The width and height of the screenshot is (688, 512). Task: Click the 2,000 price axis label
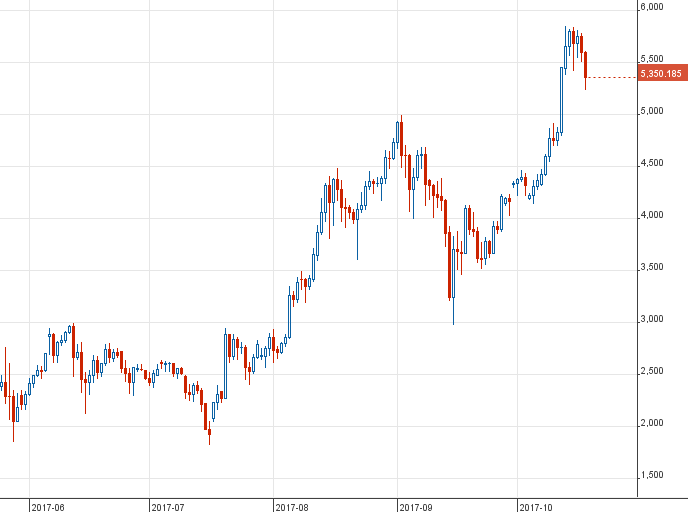click(x=652, y=423)
